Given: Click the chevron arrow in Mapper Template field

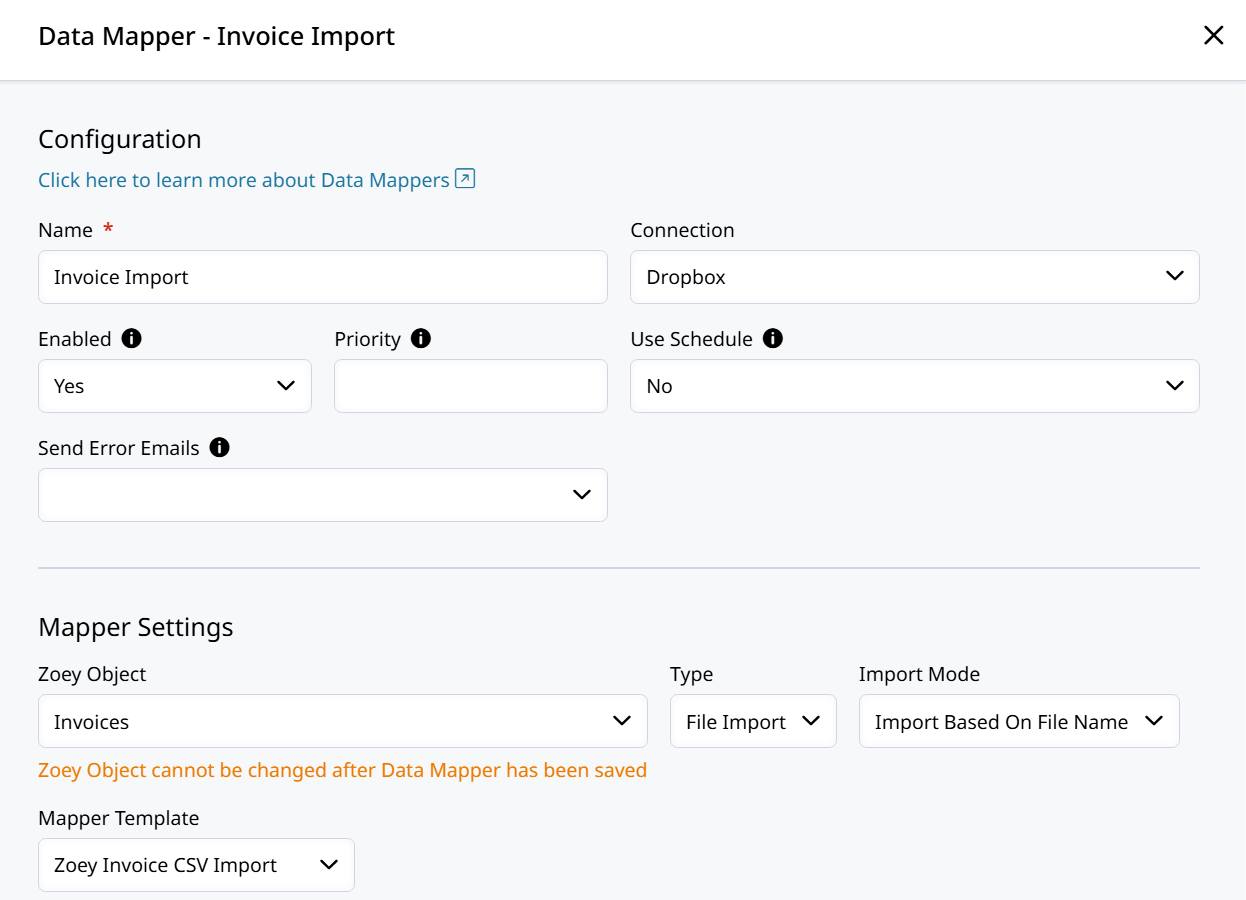Looking at the screenshot, I should (329, 865).
